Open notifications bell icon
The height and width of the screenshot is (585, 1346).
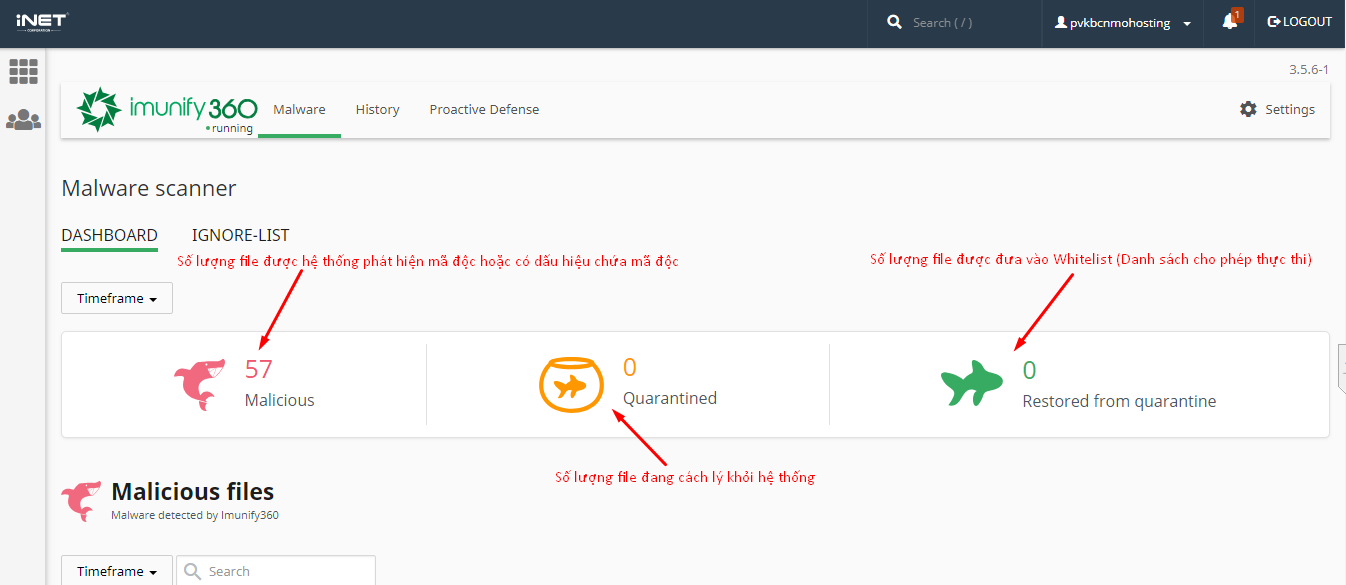tap(1229, 22)
